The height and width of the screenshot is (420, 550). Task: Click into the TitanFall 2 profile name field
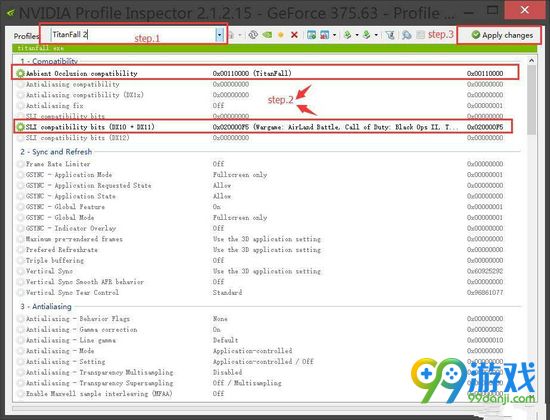pyautogui.click(x=133, y=34)
